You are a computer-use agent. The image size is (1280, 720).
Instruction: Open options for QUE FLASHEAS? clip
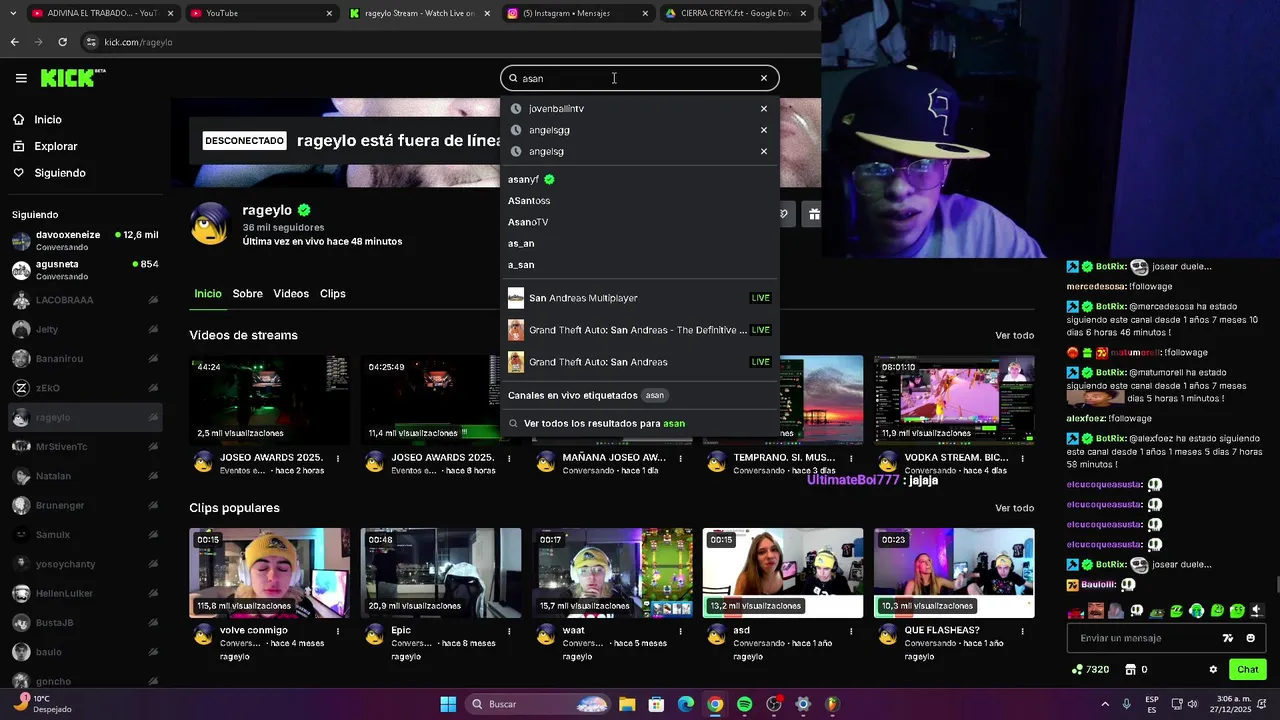pos(1022,631)
